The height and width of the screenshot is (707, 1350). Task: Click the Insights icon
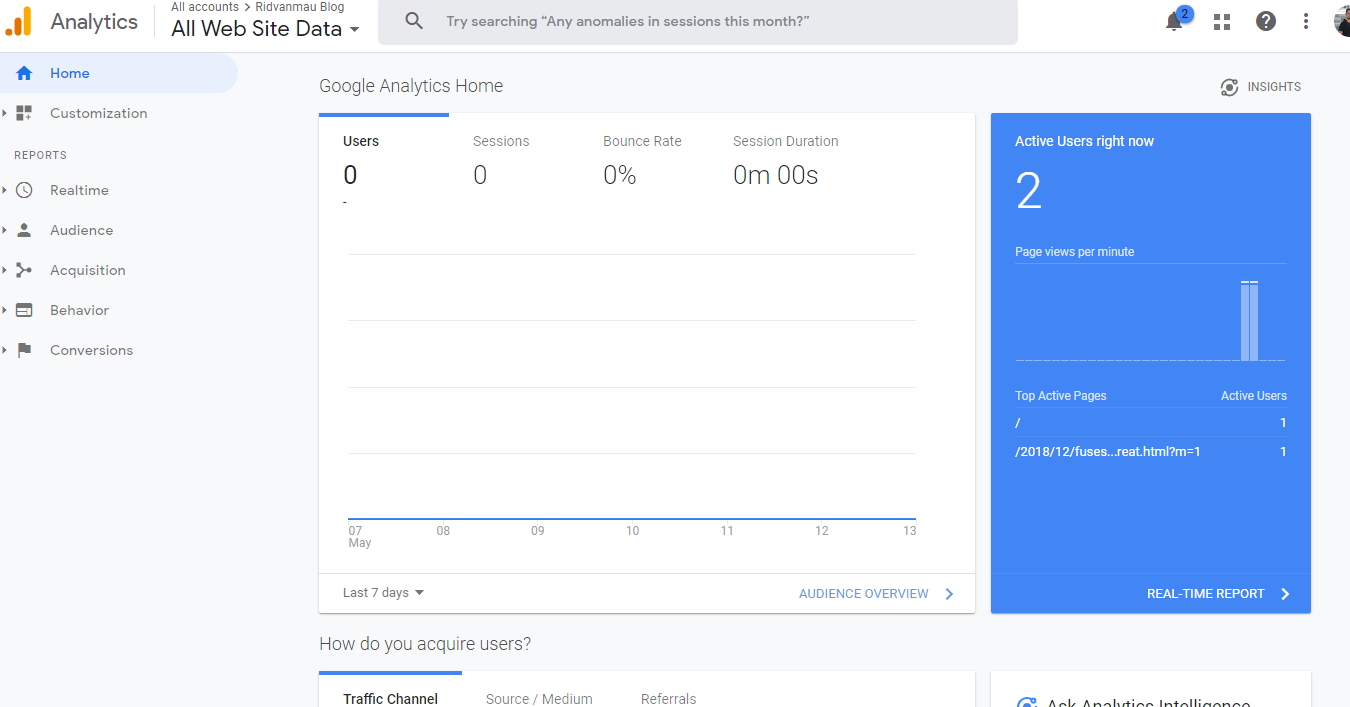coord(1229,87)
